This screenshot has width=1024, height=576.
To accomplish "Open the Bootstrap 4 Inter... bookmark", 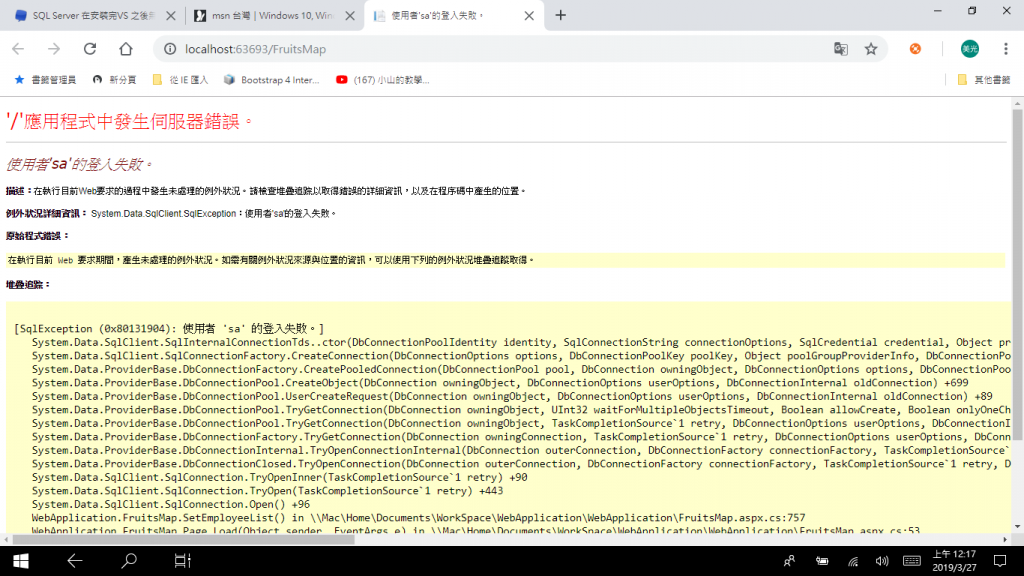I will (x=272, y=80).
